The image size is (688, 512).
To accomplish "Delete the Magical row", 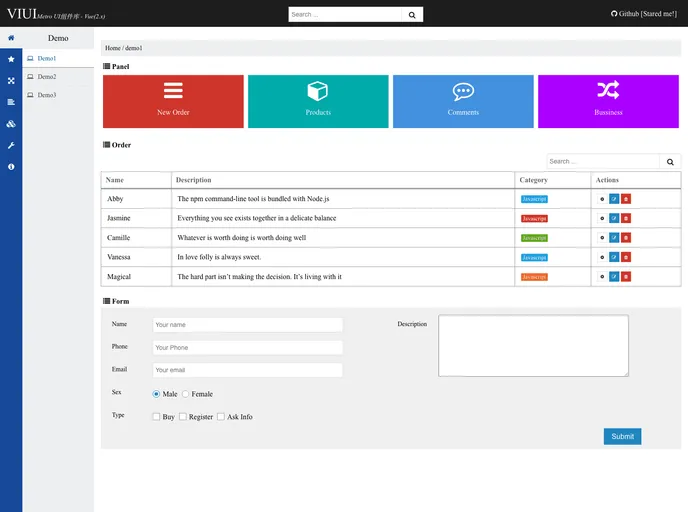I will pos(626,277).
